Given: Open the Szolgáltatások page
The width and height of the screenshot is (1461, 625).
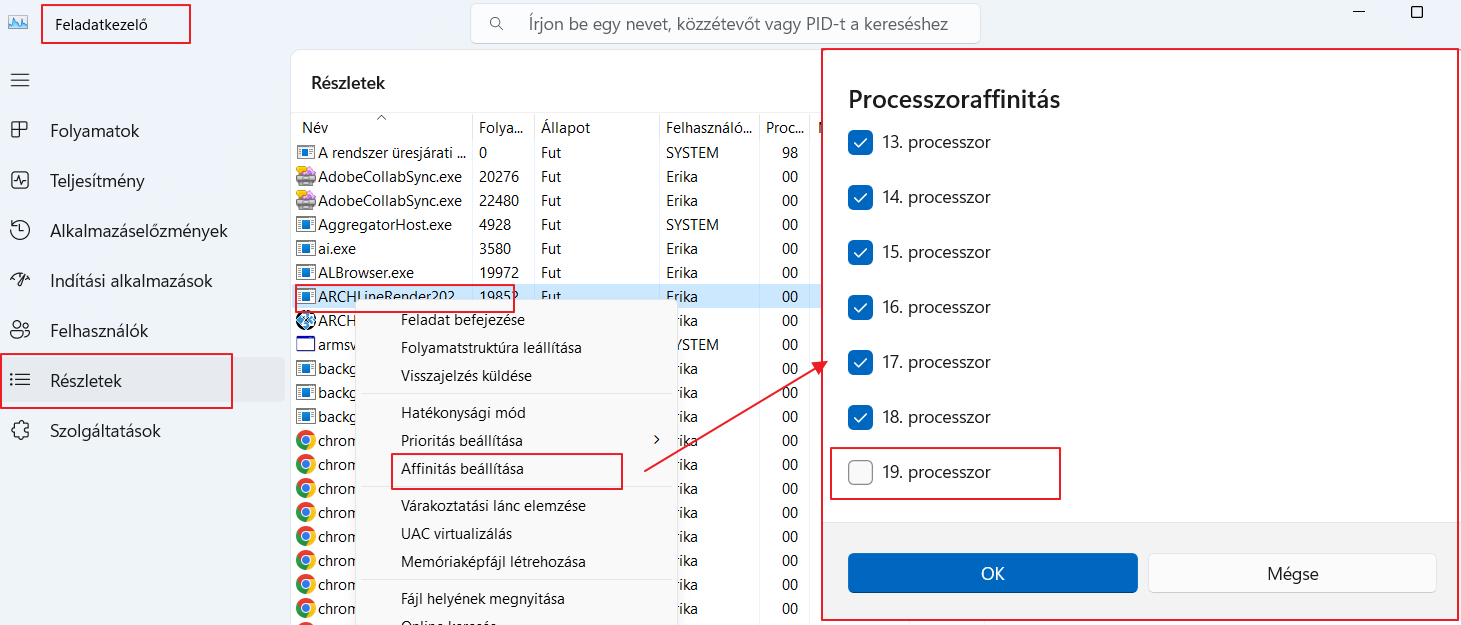Looking at the screenshot, I should click(105, 431).
